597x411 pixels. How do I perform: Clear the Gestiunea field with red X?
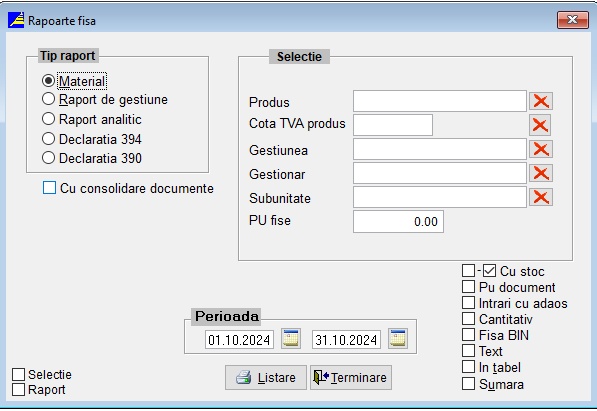click(541, 149)
